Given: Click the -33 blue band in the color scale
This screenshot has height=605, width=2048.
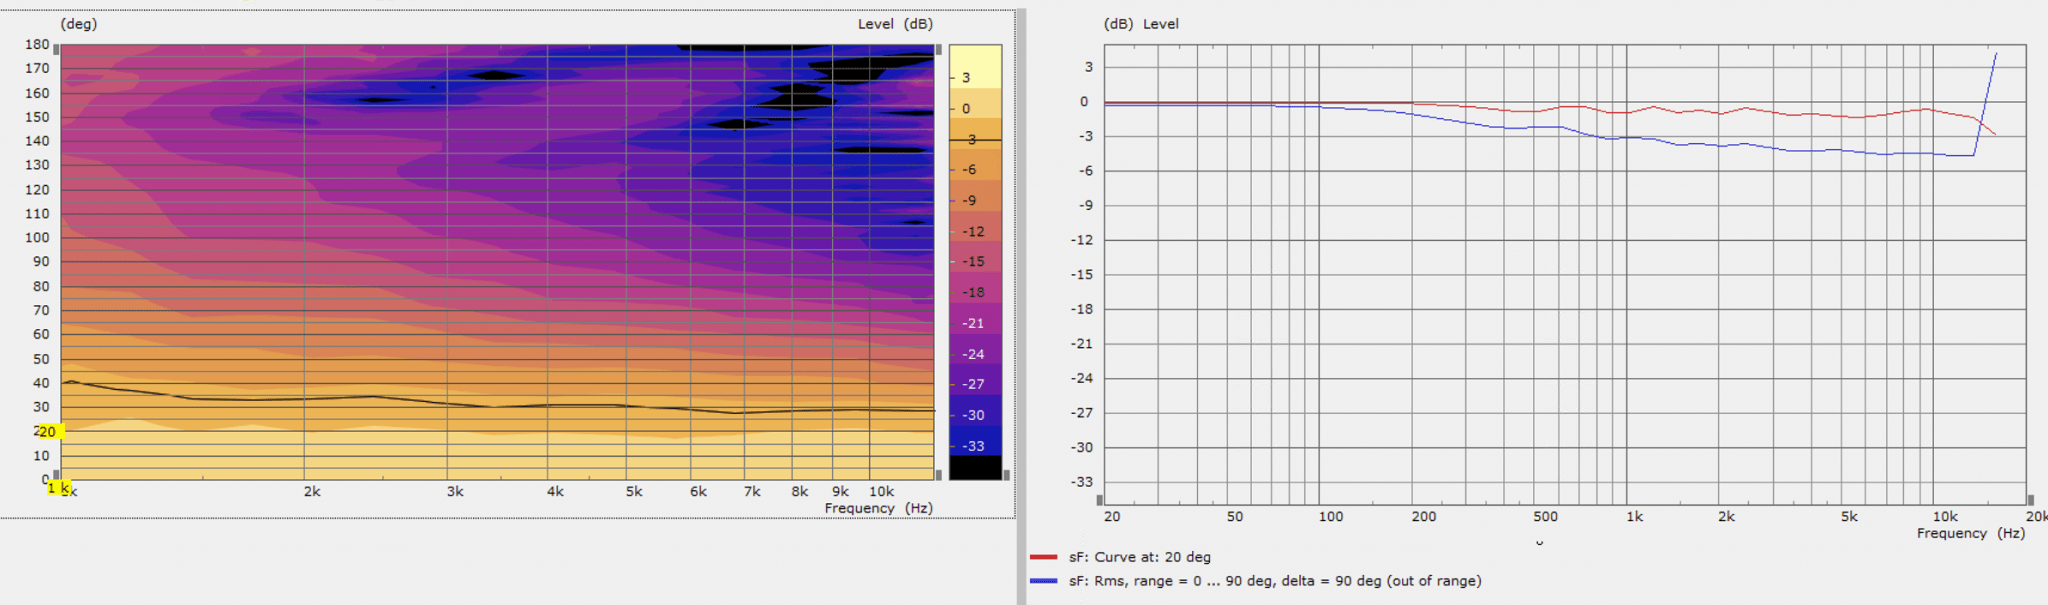Looking at the screenshot, I should (975, 443).
